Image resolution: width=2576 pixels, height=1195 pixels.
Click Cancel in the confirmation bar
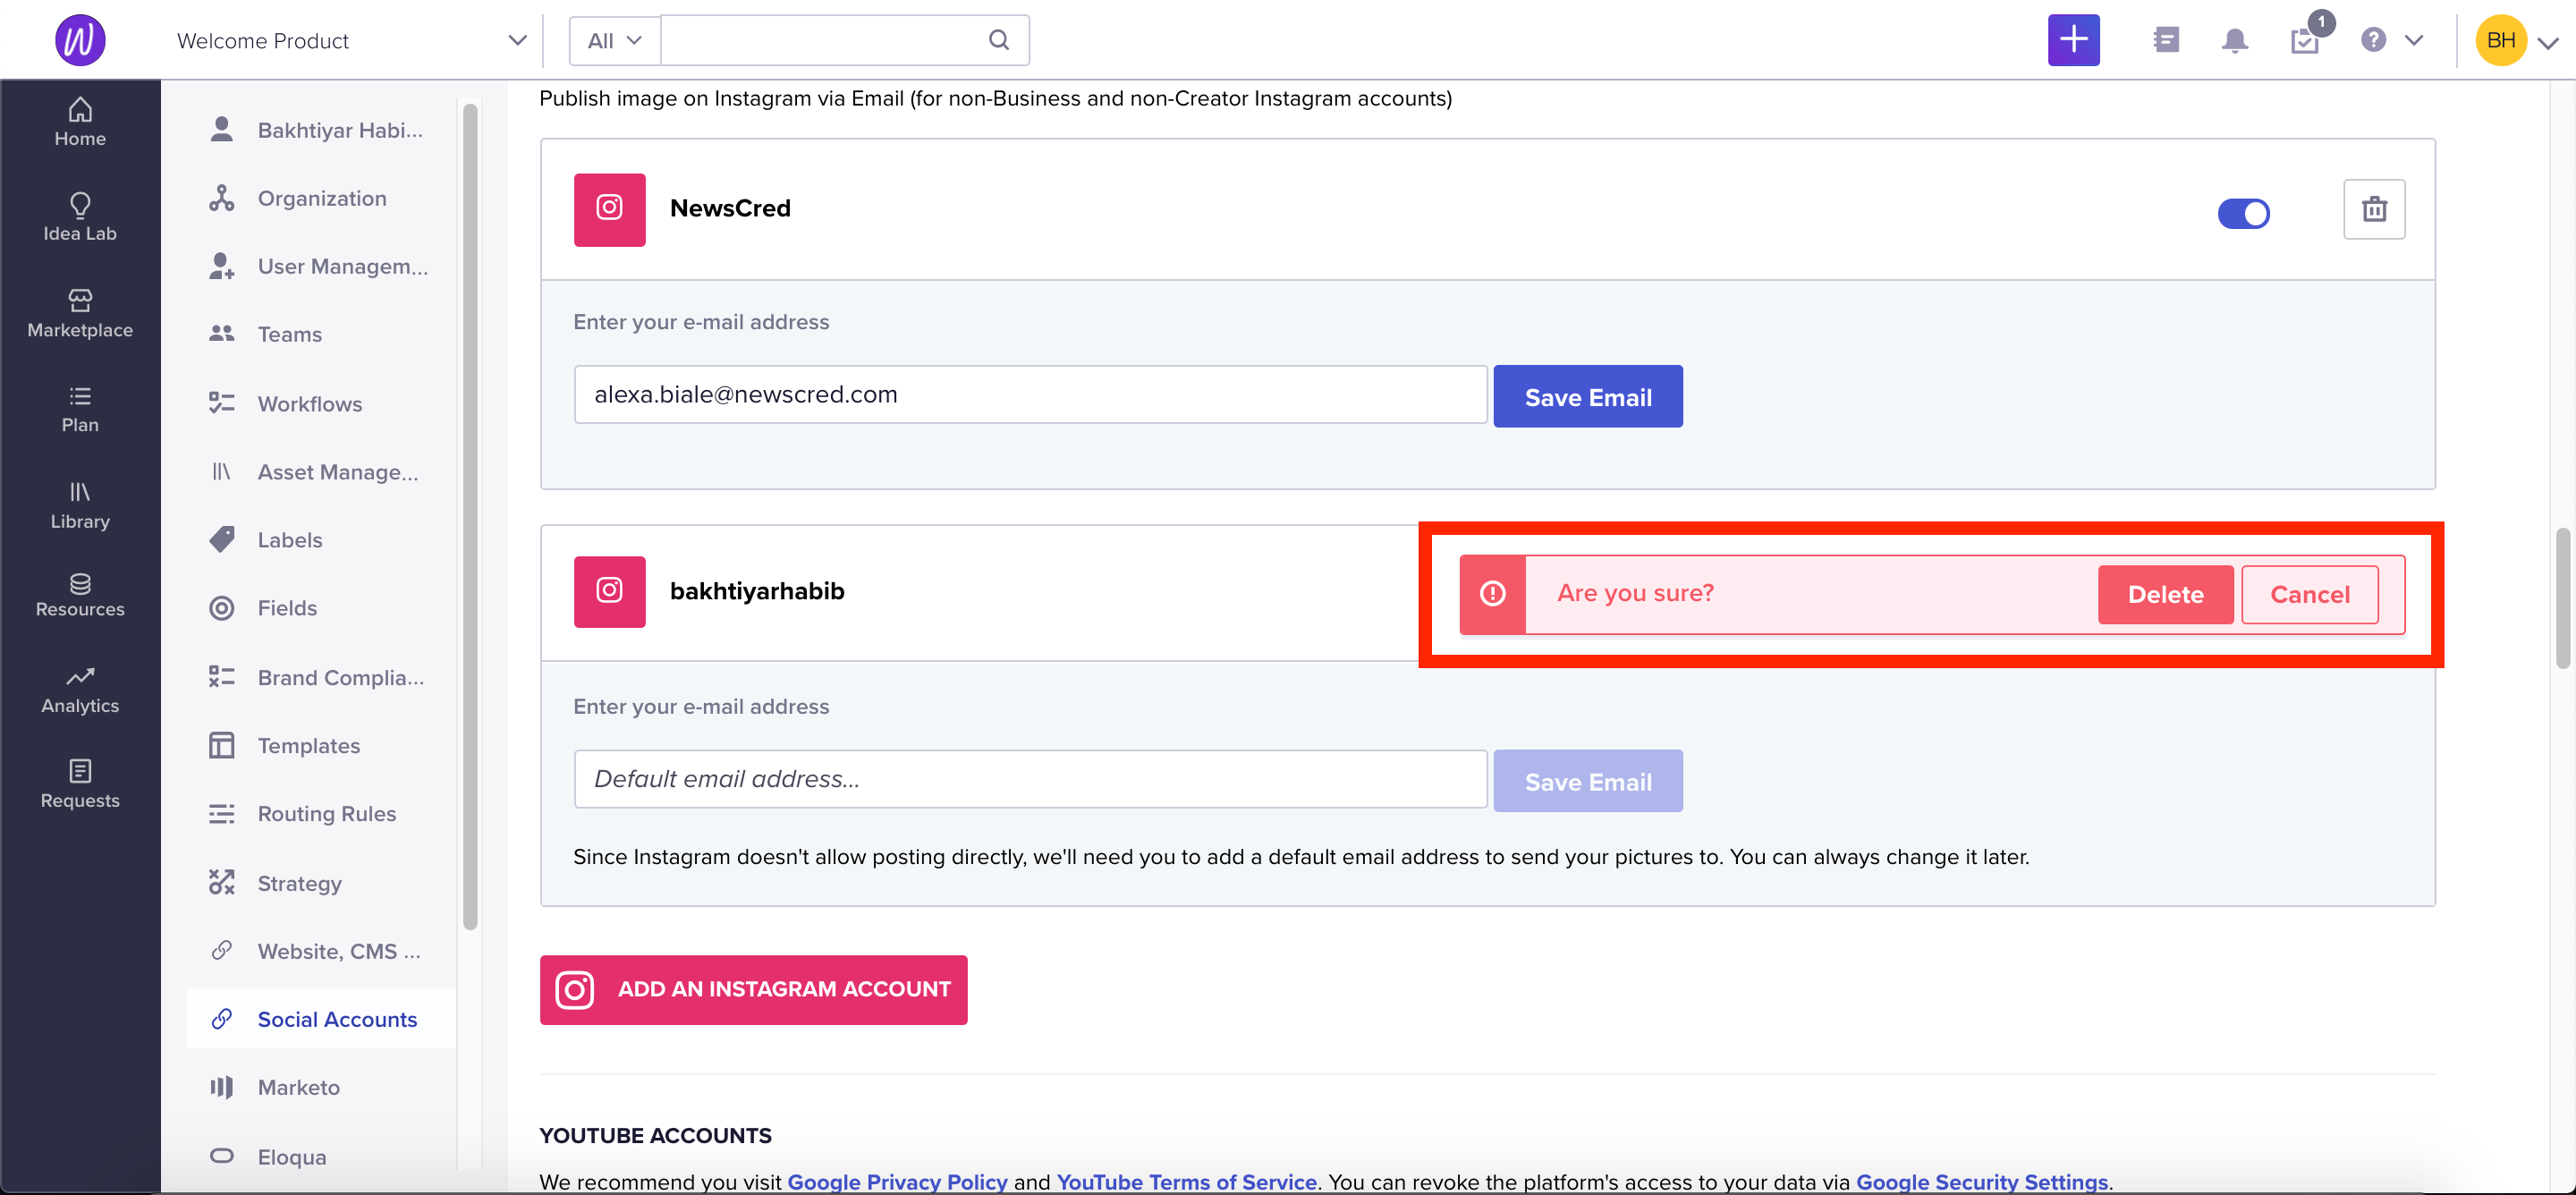[2309, 595]
